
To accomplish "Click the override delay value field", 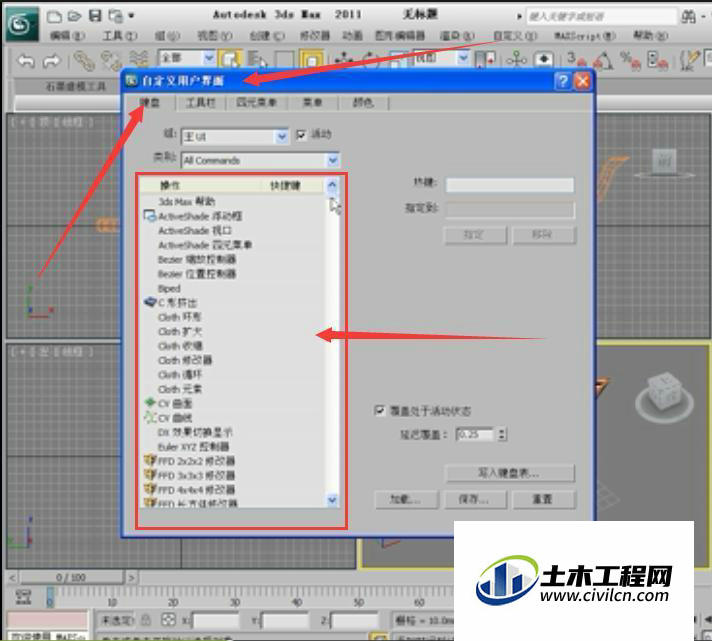I will [x=475, y=434].
